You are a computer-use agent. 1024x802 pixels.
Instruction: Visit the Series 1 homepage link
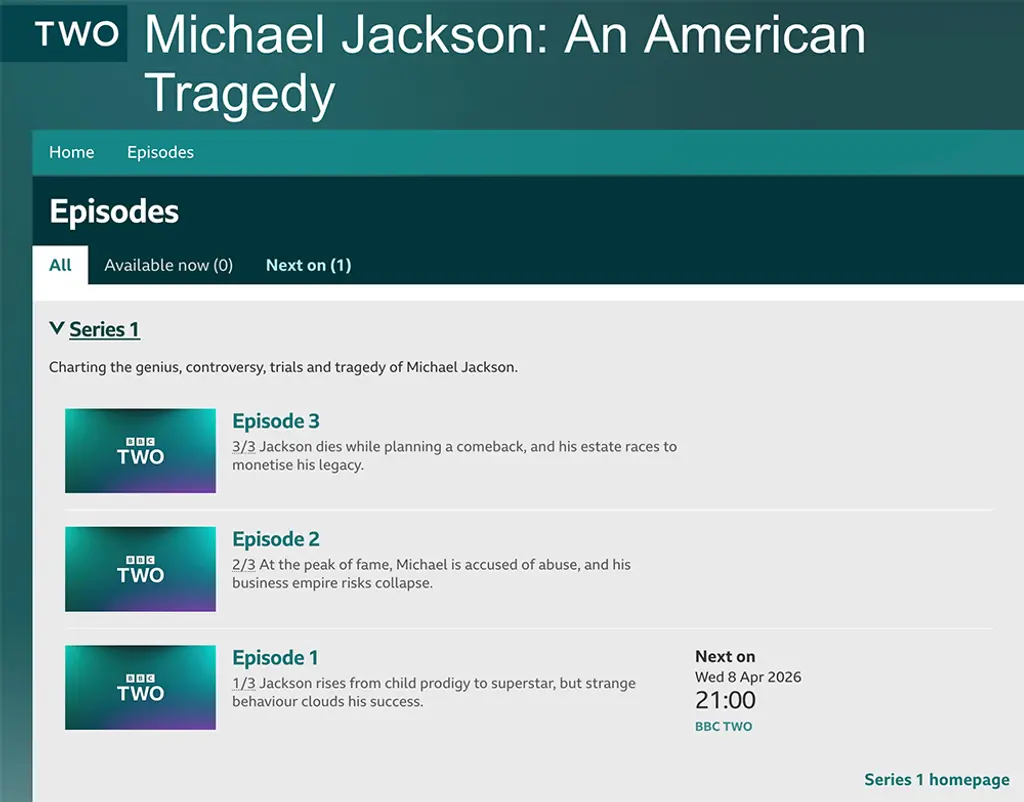(936, 780)
